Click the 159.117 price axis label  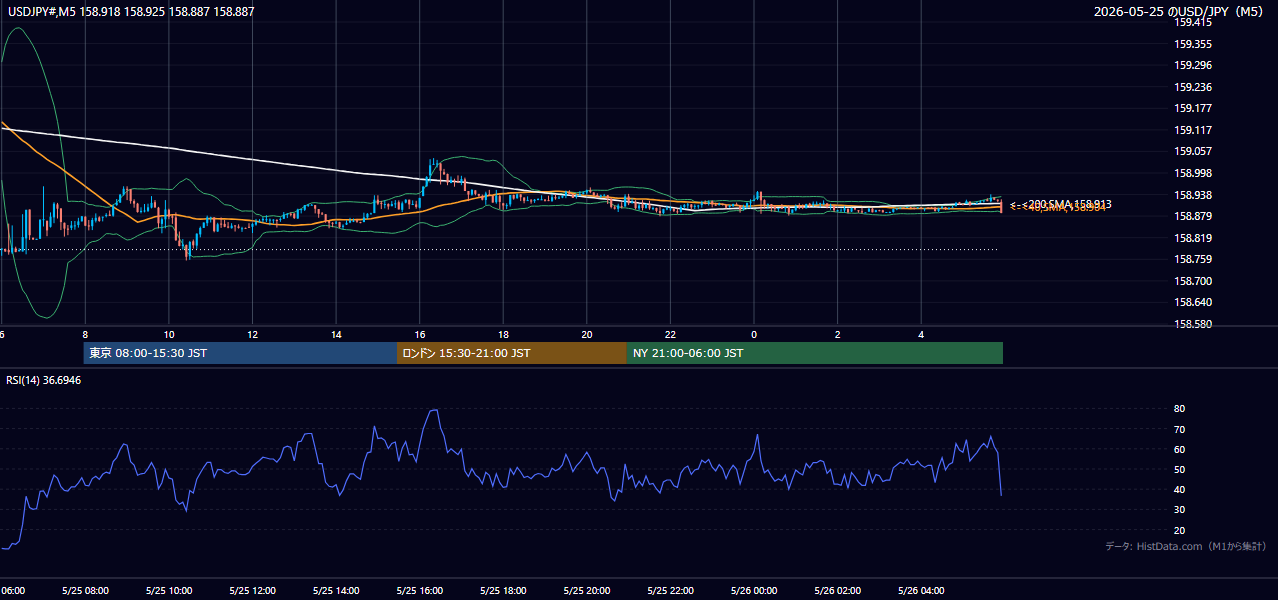click(1194, 130)
